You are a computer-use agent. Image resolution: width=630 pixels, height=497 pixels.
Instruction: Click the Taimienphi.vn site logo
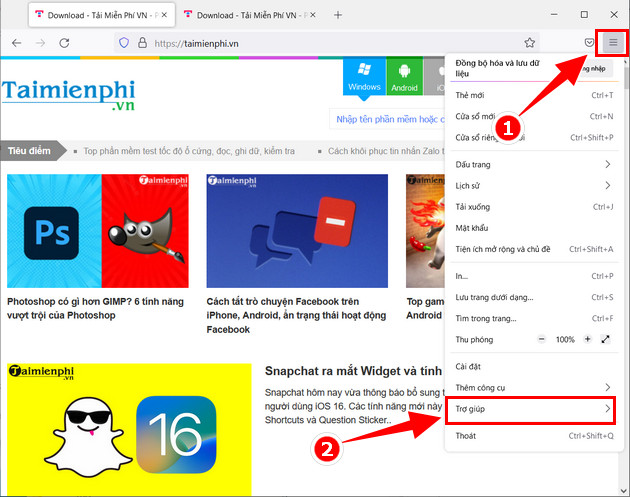68,95
